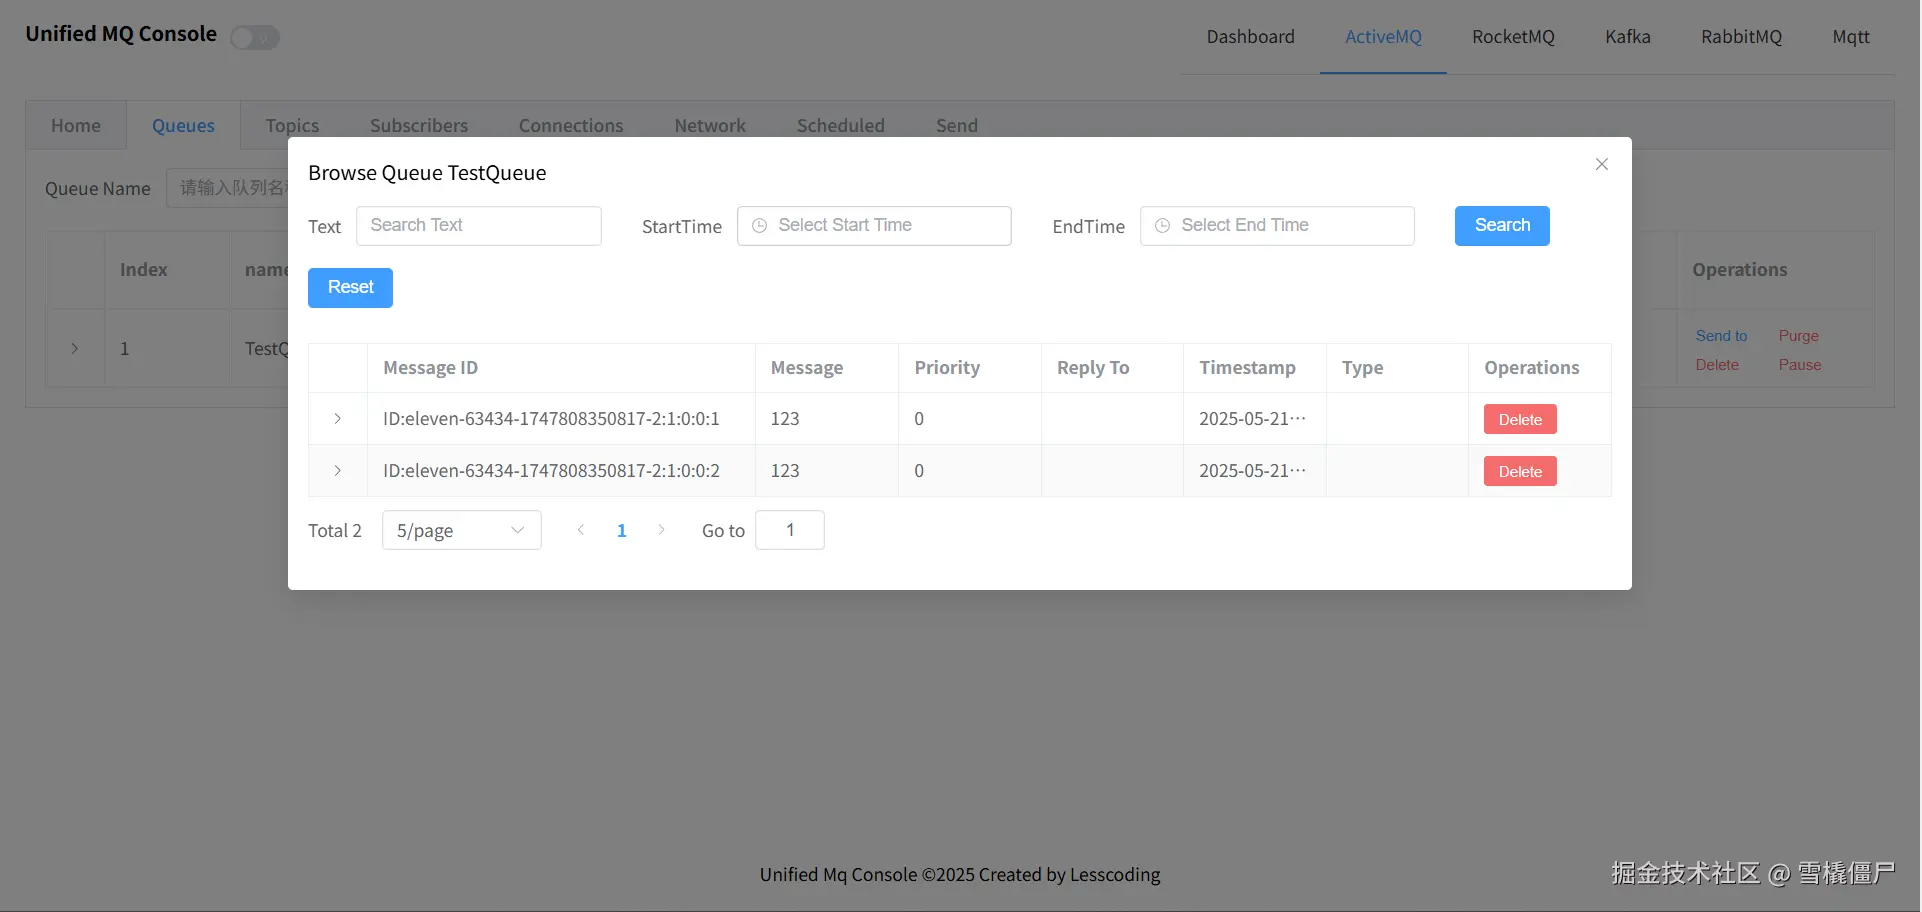Screen dimensions: 1922x912
Task: Open the 5/page page size dropdown
Action: tap(462, 530)
